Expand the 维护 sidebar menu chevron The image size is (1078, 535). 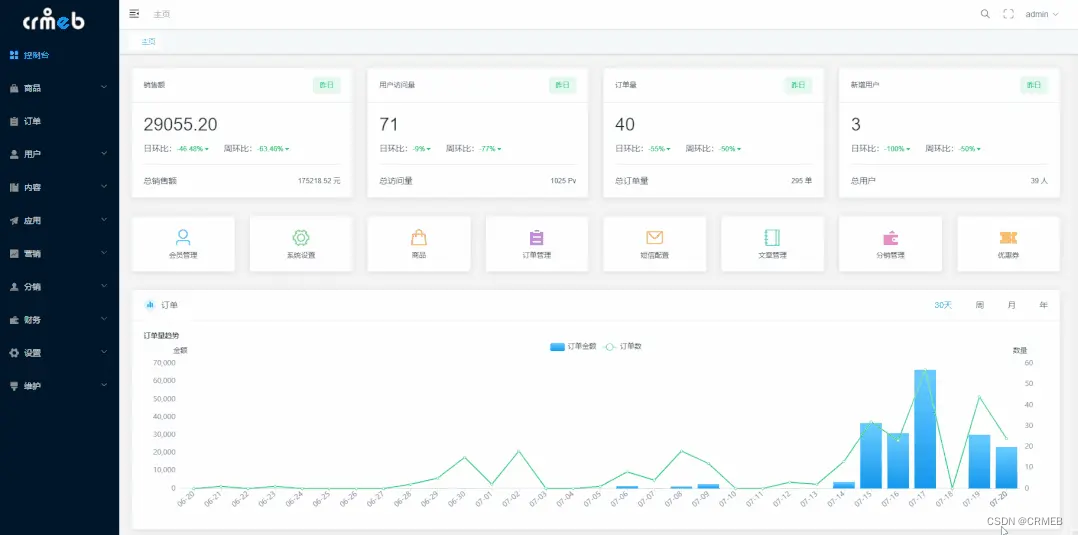[x=104, y=385]
